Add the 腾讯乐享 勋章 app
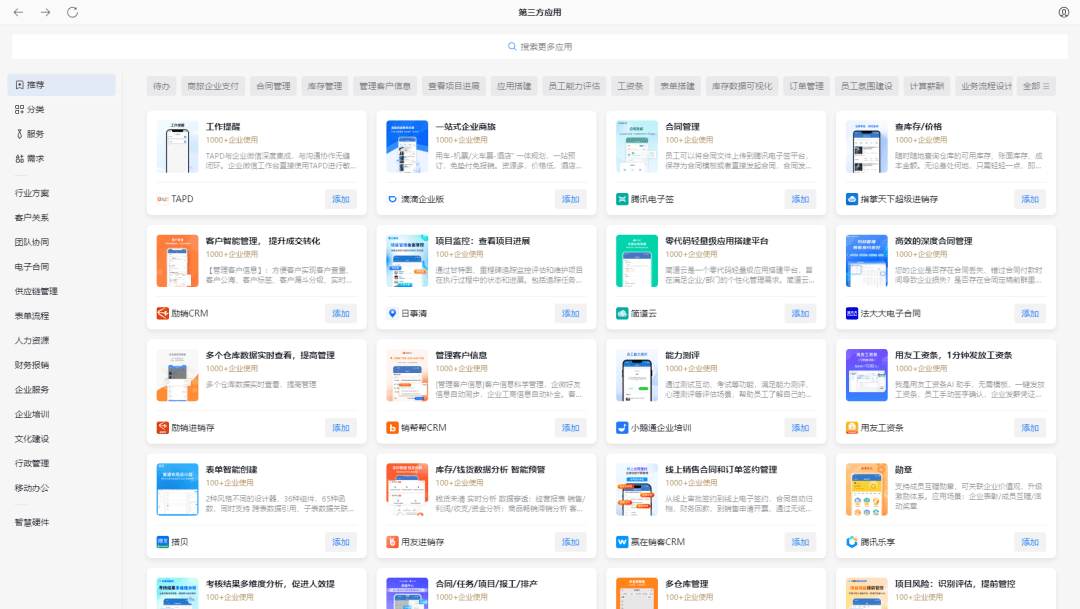Screen dimensions: 1080x609 [1030, 542]
